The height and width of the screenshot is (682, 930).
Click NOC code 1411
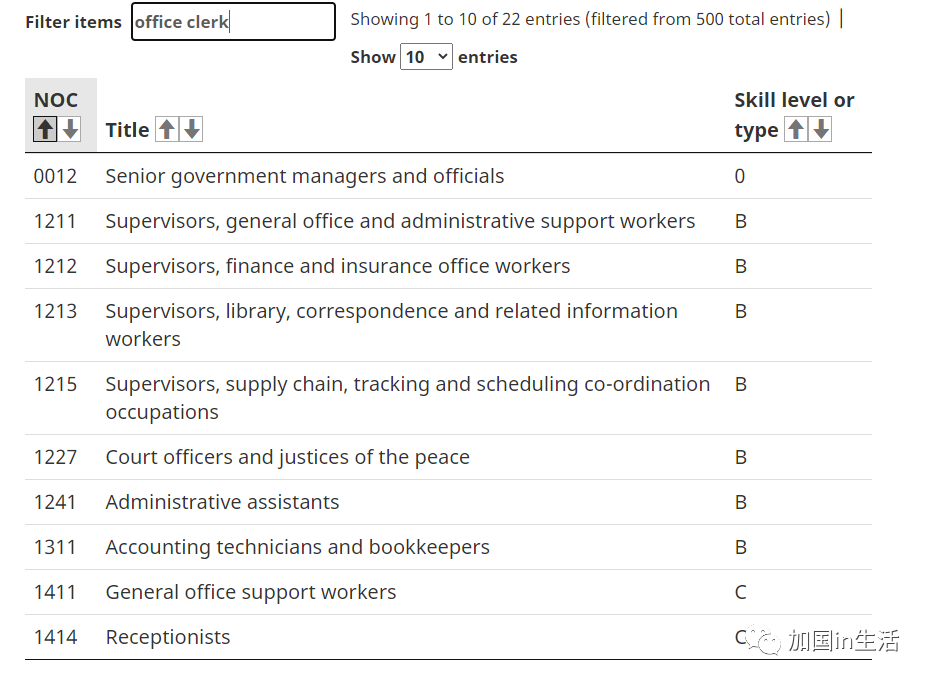(x=55, y=592)
